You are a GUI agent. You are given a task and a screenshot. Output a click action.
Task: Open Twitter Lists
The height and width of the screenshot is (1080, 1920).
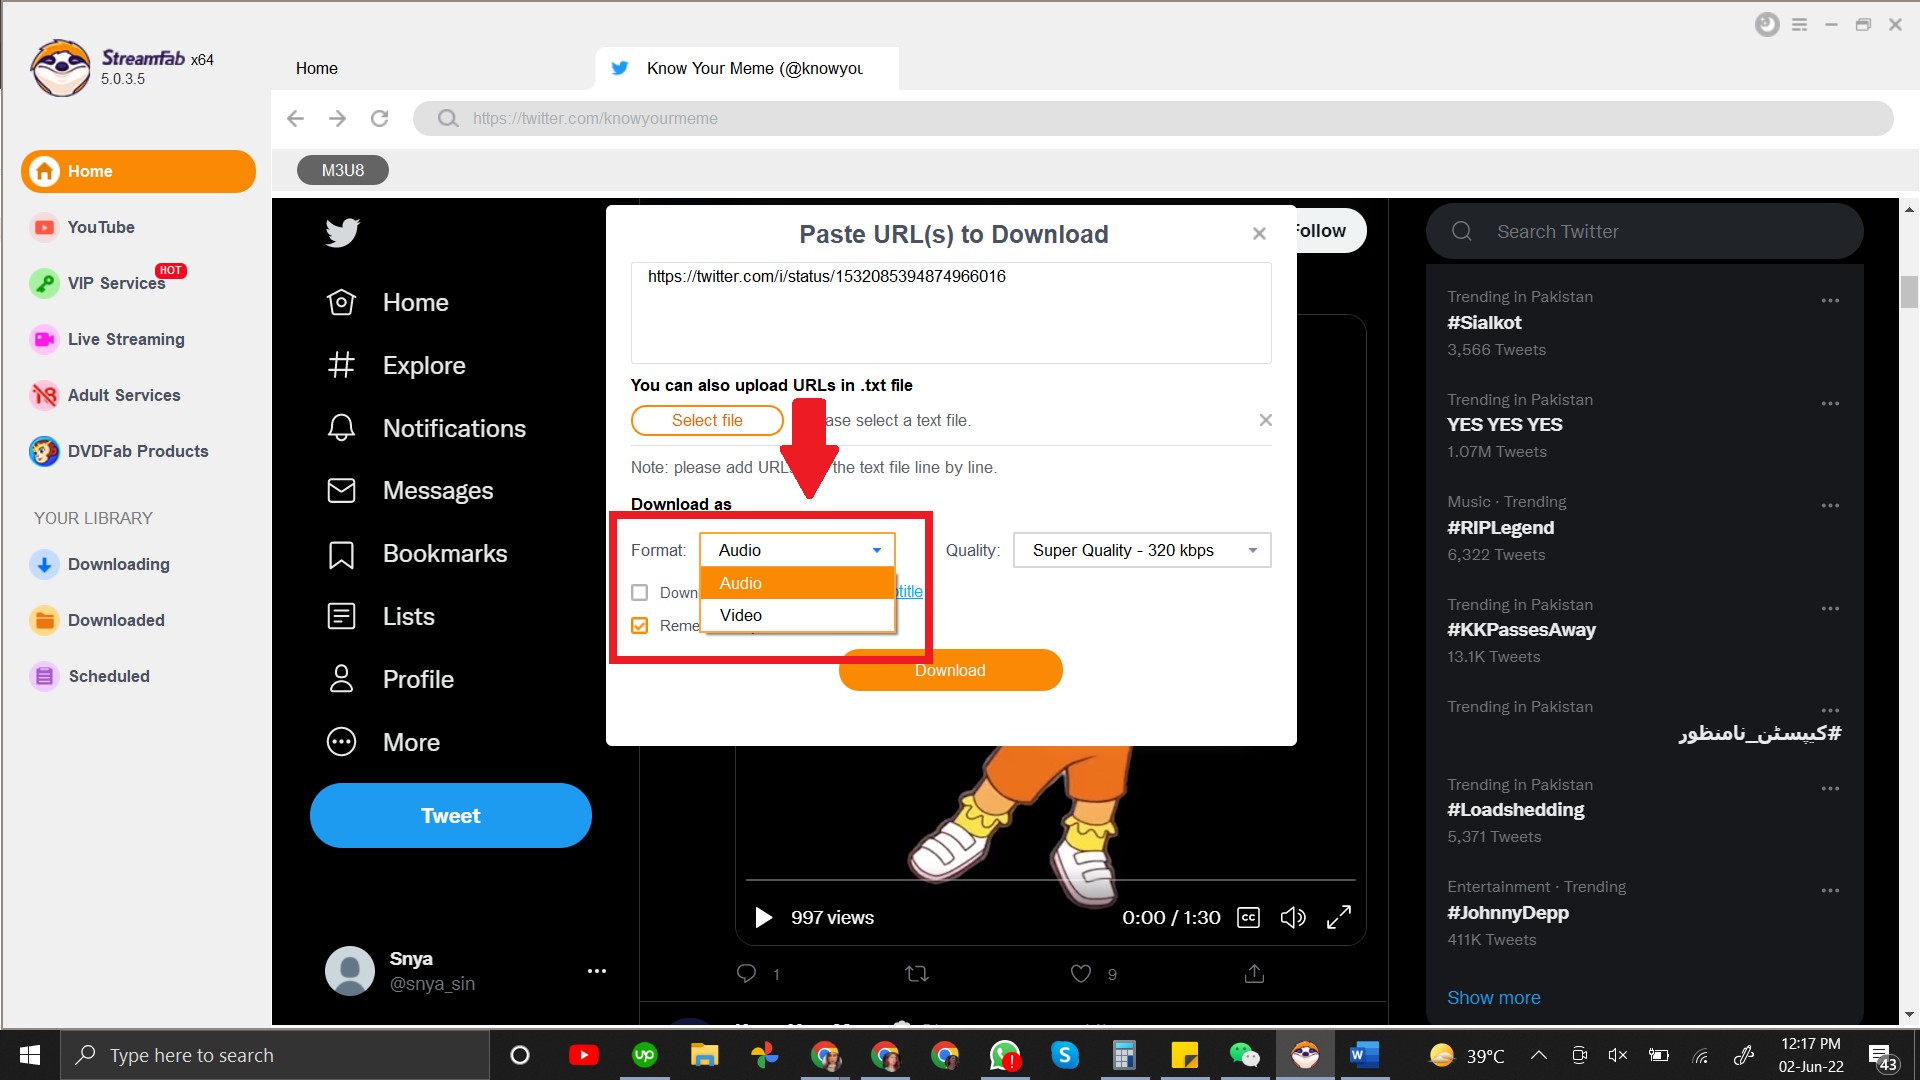(x=381, y=616)
